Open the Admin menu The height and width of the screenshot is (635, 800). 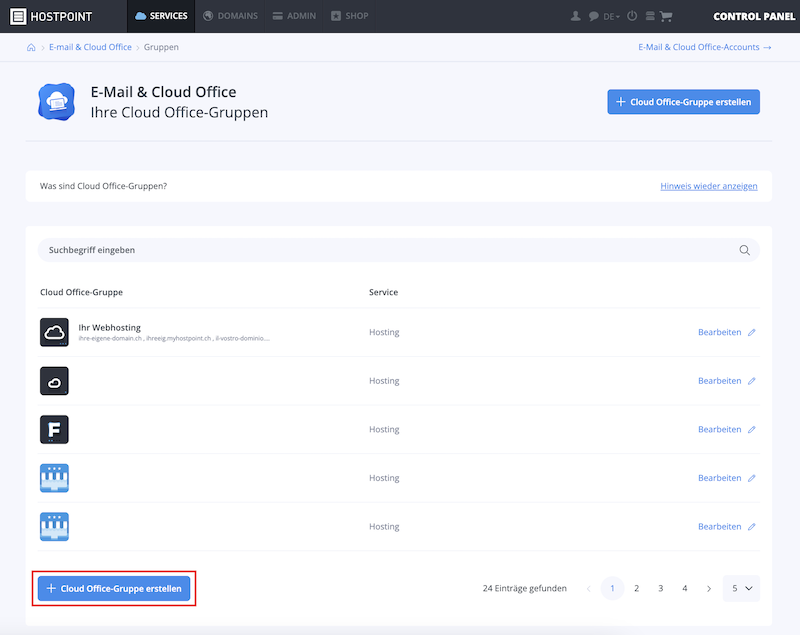pyautogui.click(x=294, y=16)
